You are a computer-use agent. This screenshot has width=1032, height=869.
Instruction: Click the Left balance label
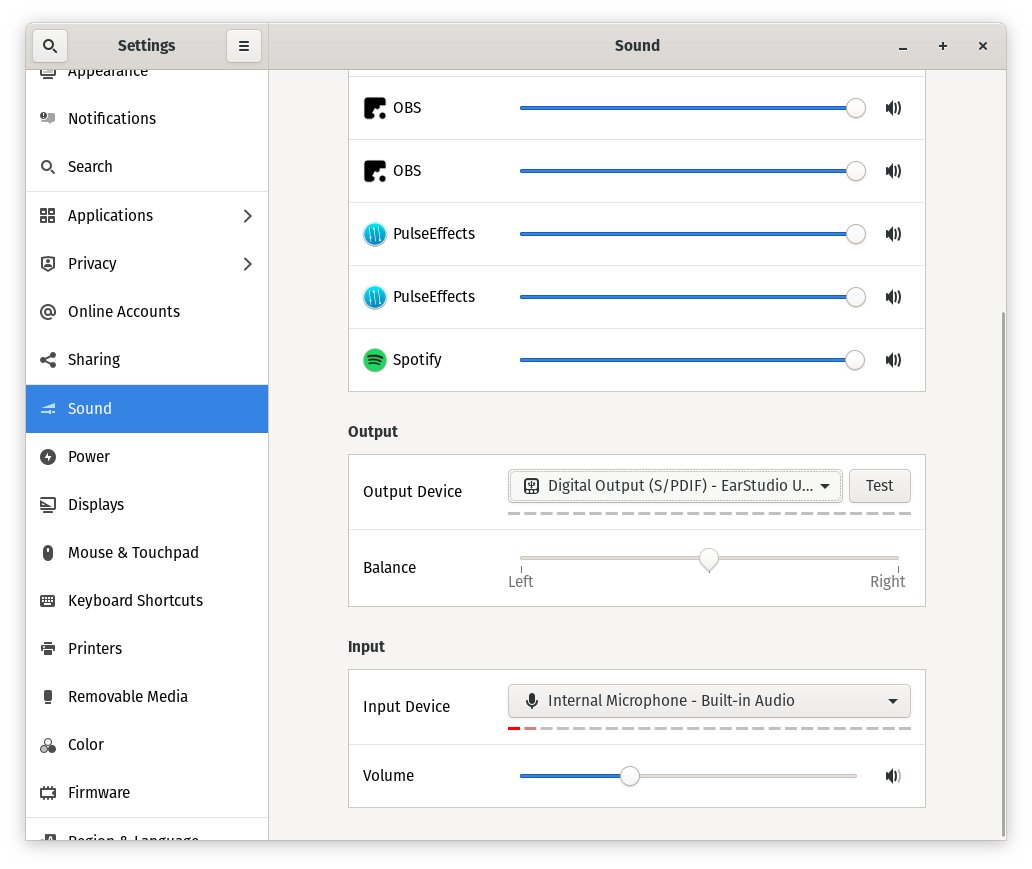click(521, 582)
